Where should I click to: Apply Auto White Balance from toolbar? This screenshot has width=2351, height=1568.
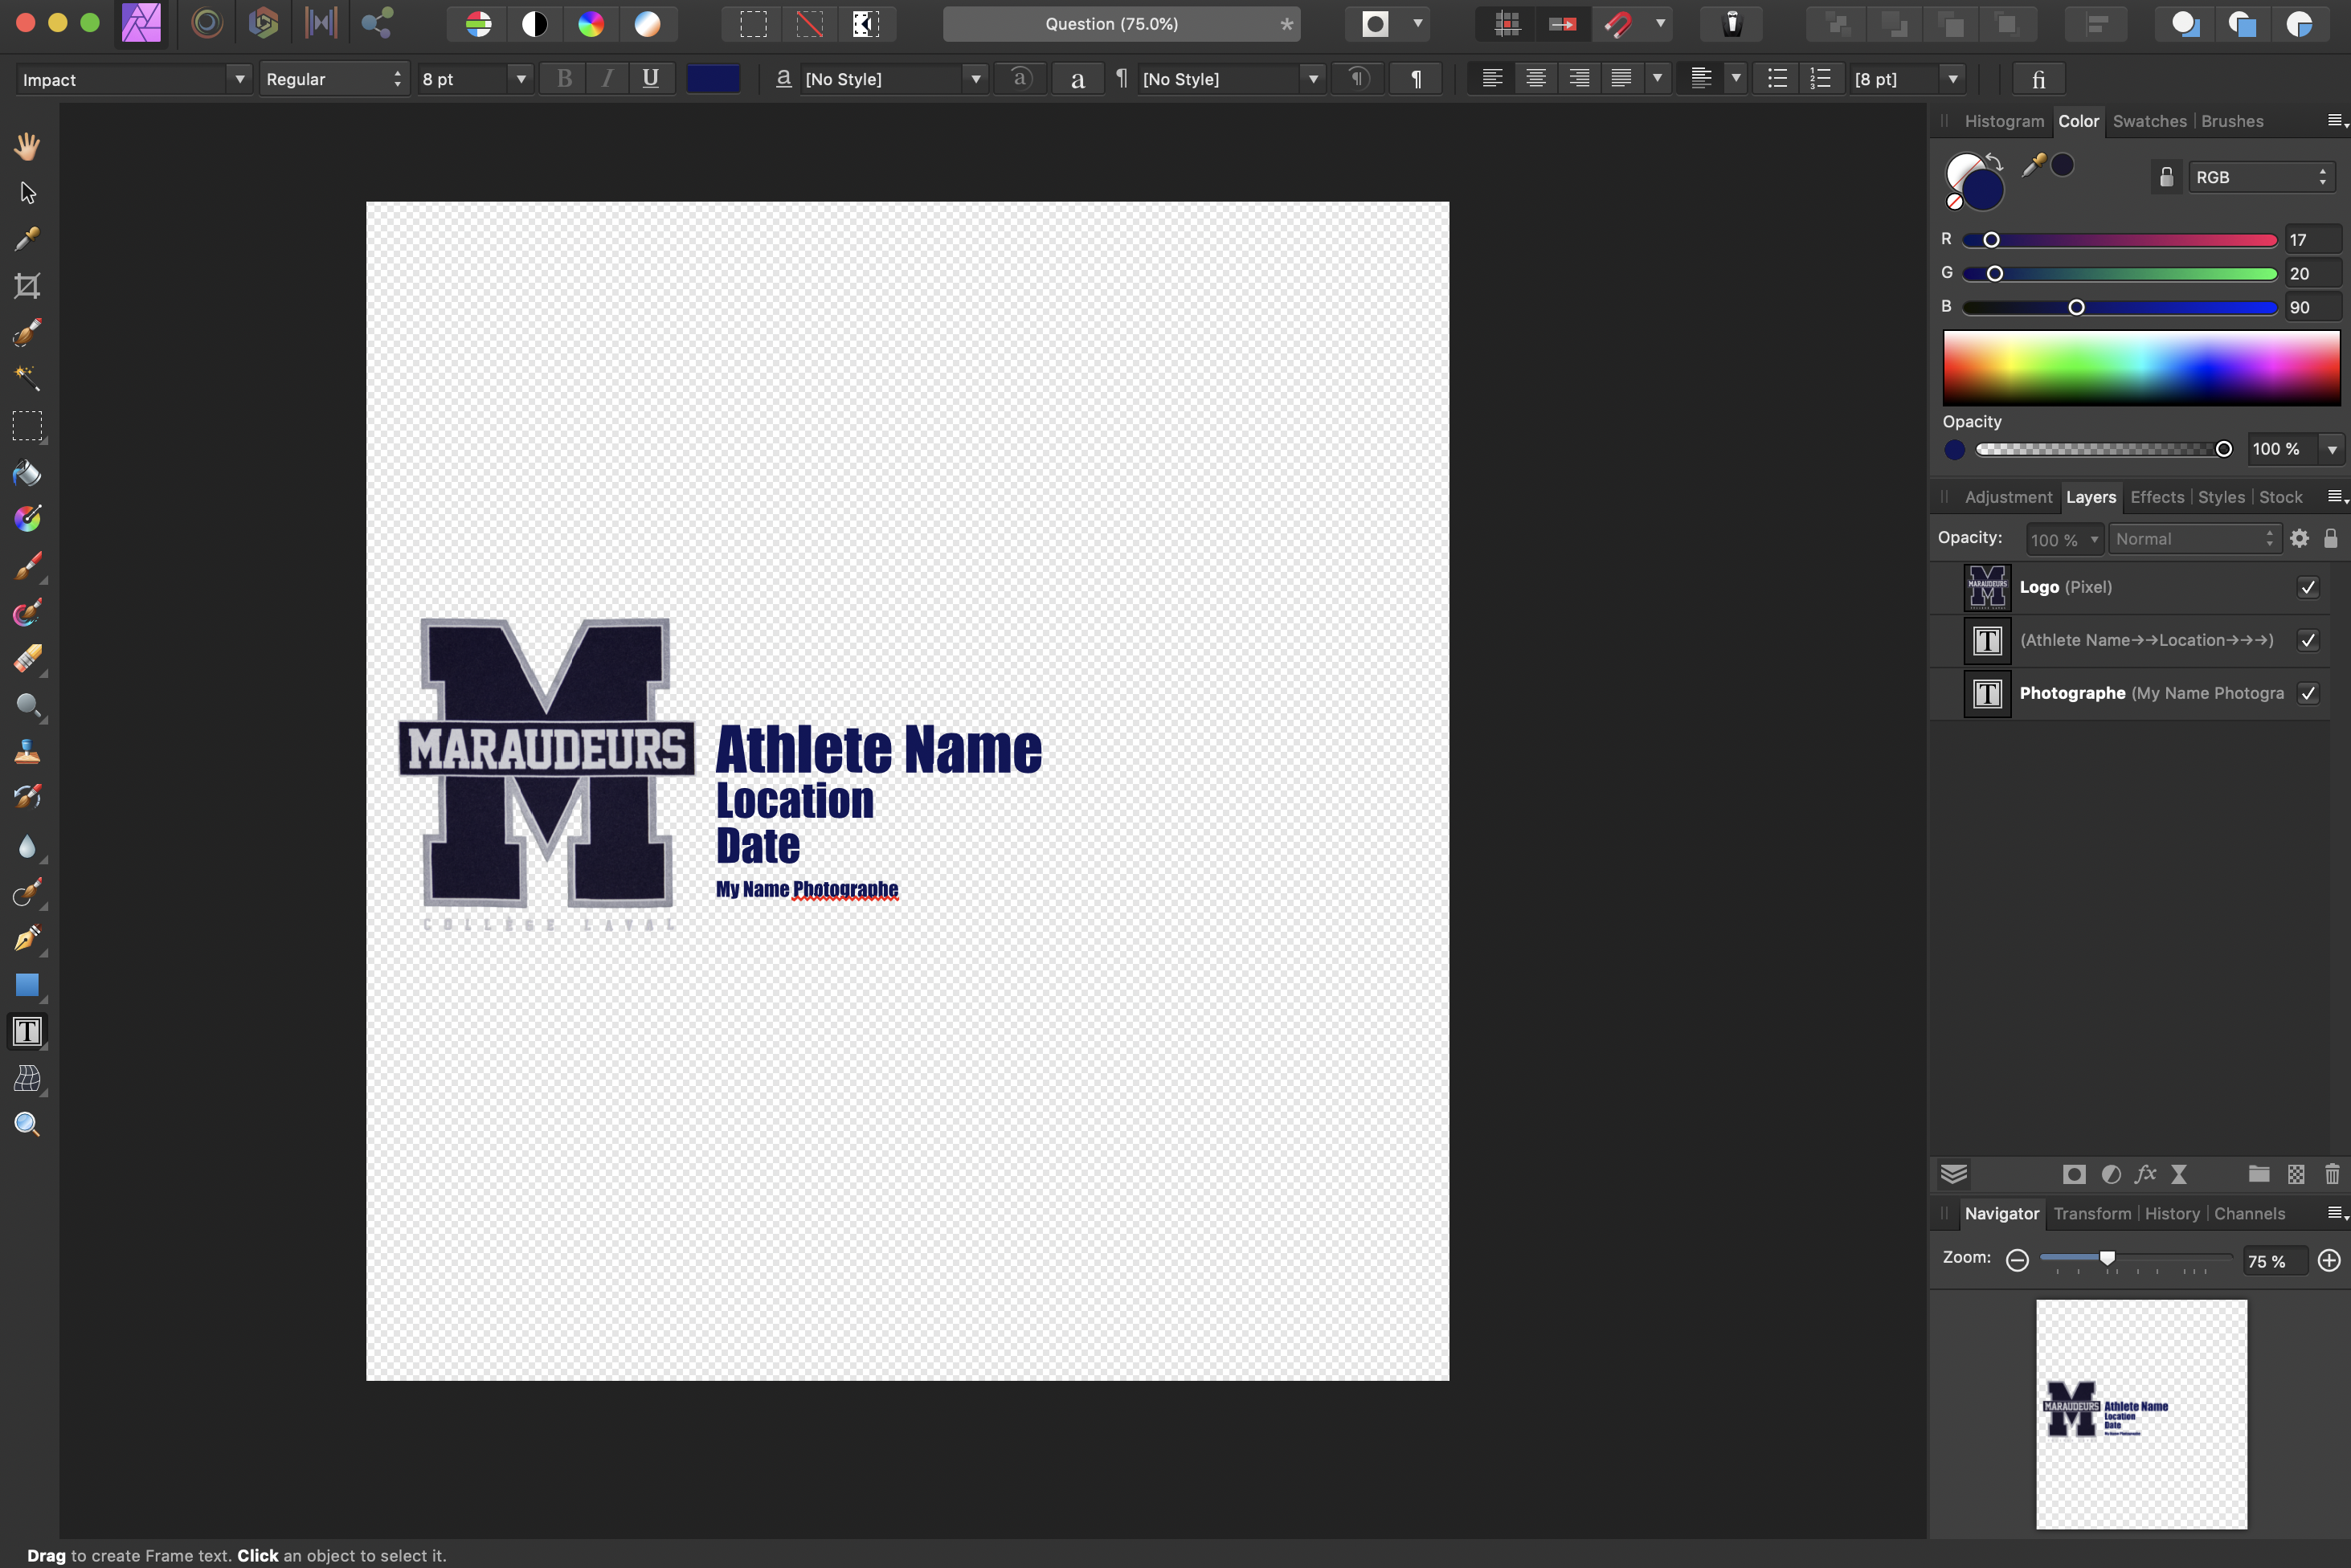pos(648,24)
